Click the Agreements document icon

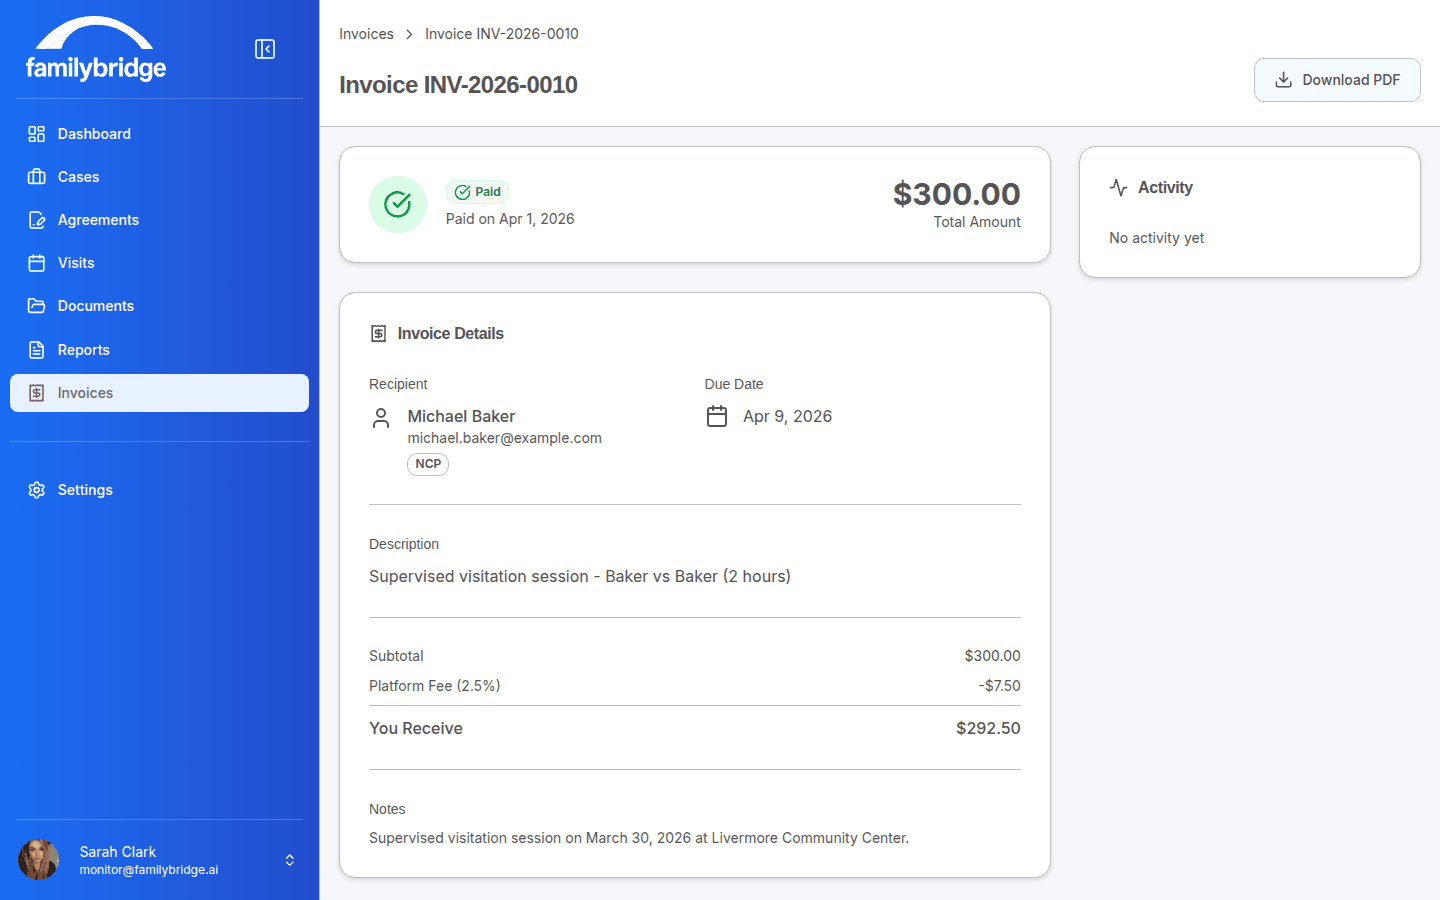[x=36, y=219]
